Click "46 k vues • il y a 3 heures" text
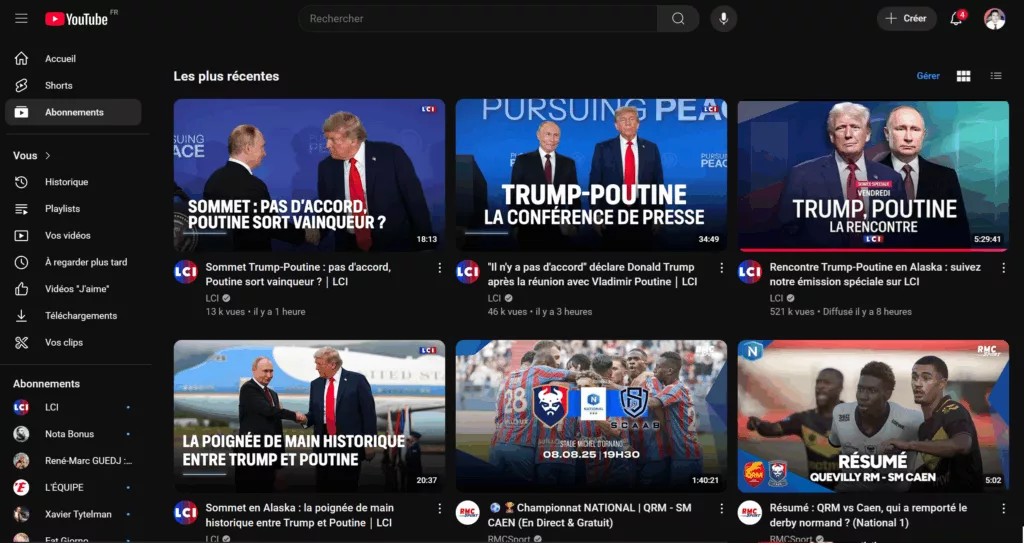 click(x=539, y=312)
